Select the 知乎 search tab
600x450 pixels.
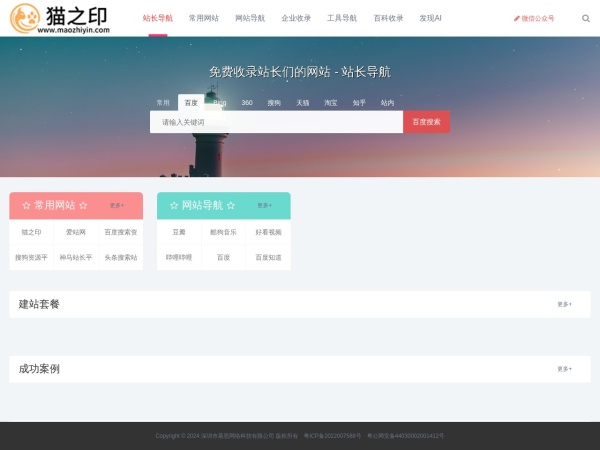pos(359,103)
